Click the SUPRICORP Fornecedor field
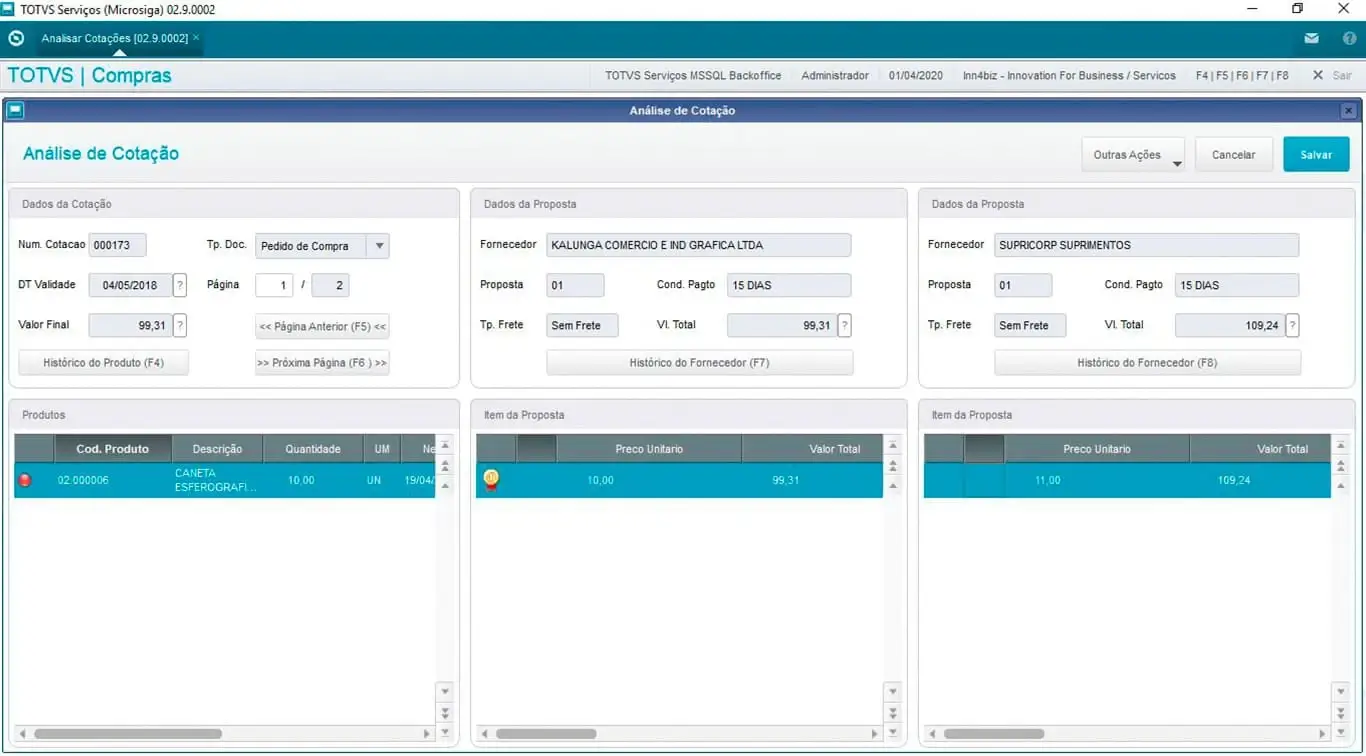1366x756 pixels. (x=1147, y=245)
